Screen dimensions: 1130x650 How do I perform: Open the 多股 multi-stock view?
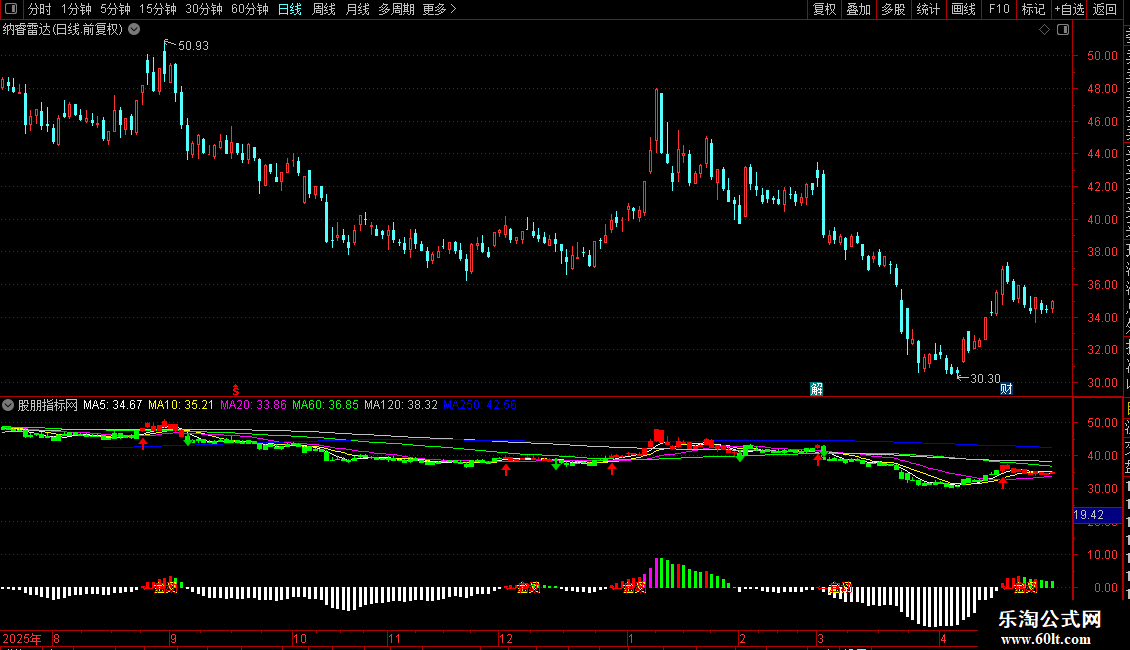tap(894, 9)
